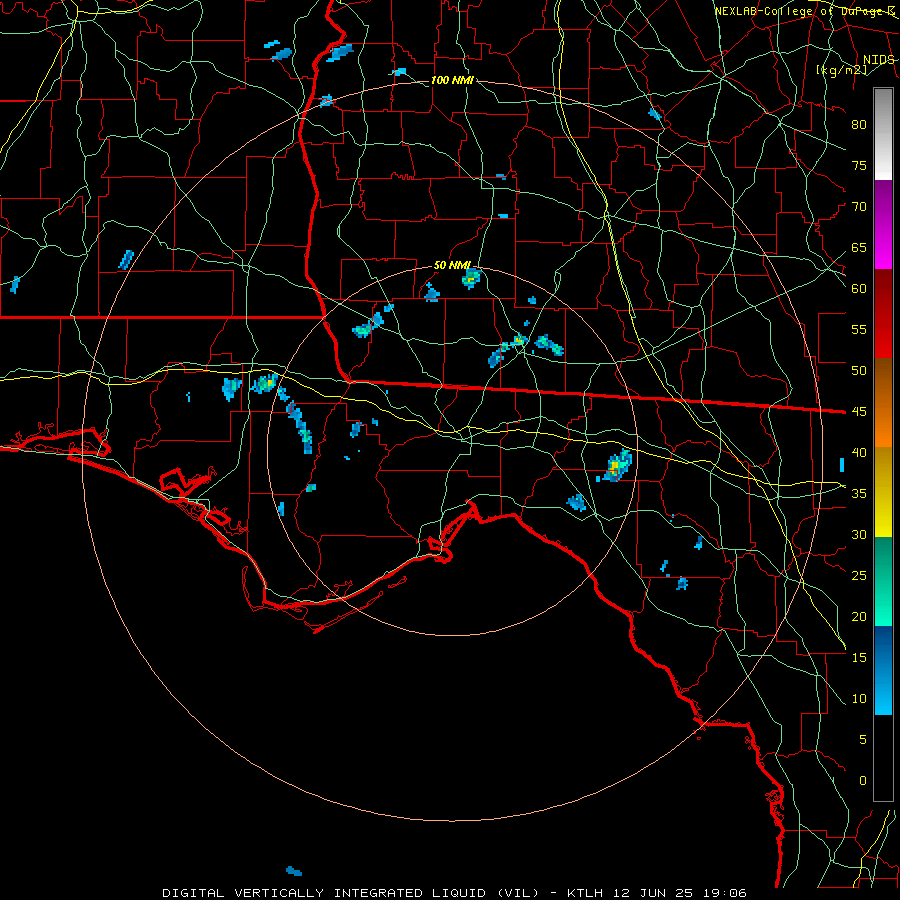Viewport: 900px width, 900px height.
Task: Click the 12 JUN 25 date in the caption
Action: tap(654, 893)
